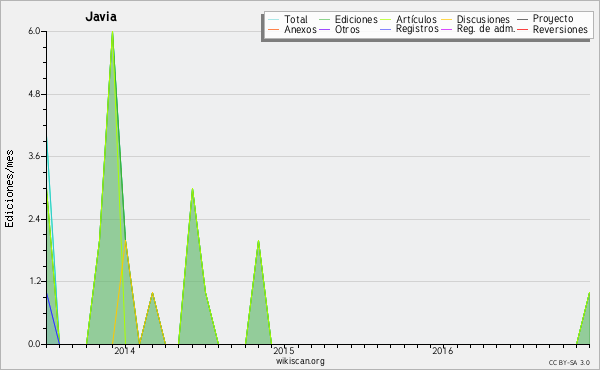This screenshot has width=600, height=370.
Task: Click the wikiscan.org caption
Action: (300, 361)
